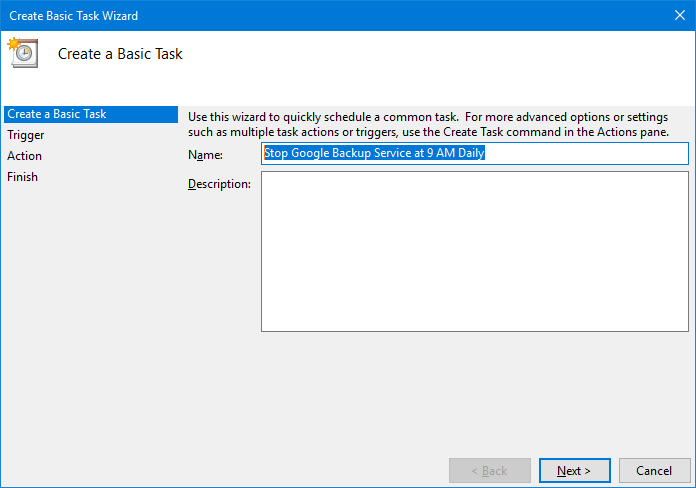The image size is (696, 488).
Task: Click the selected Stop Google Backup Service text
Action: [374, 153]
